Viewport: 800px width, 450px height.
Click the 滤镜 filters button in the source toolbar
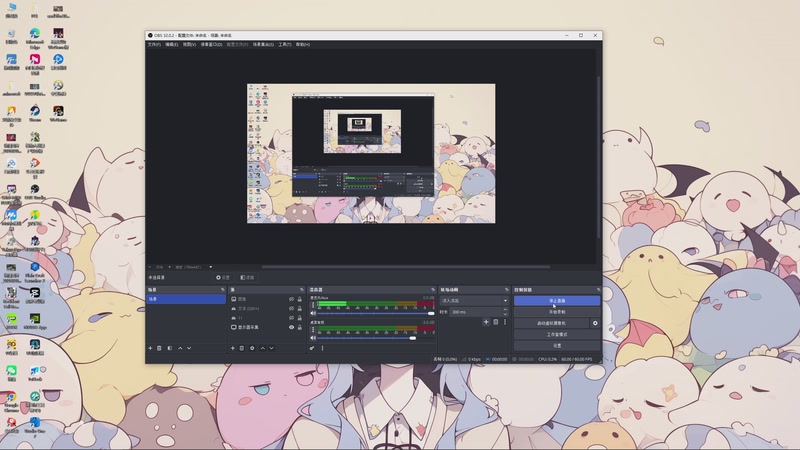[247, 278]
